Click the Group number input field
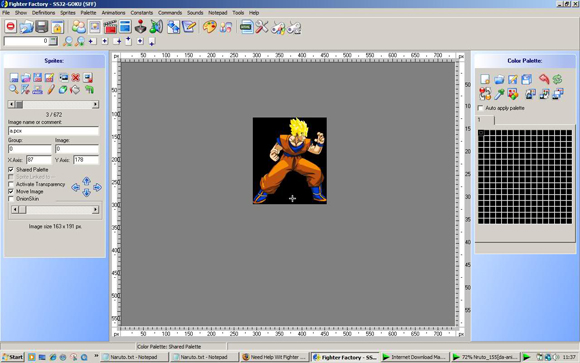Screen dimensions: 580x363 click(30, 149)
